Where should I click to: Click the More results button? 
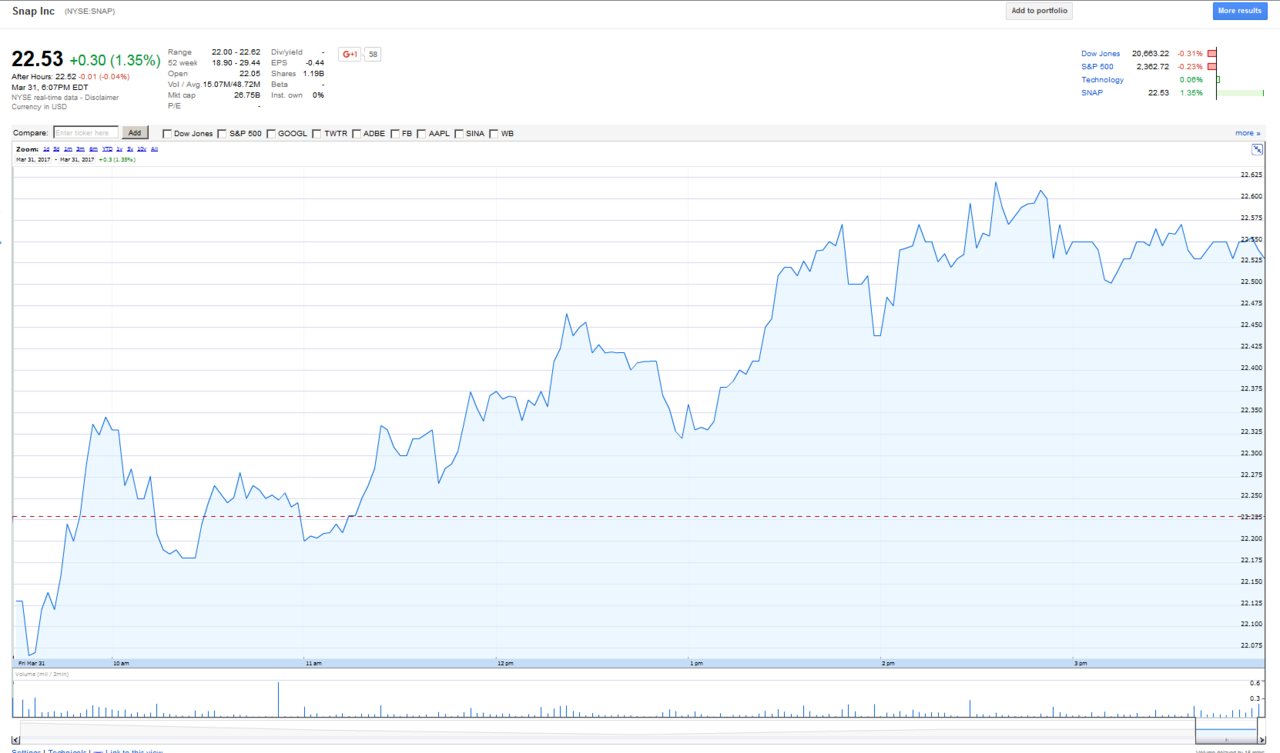(1239, 11)
